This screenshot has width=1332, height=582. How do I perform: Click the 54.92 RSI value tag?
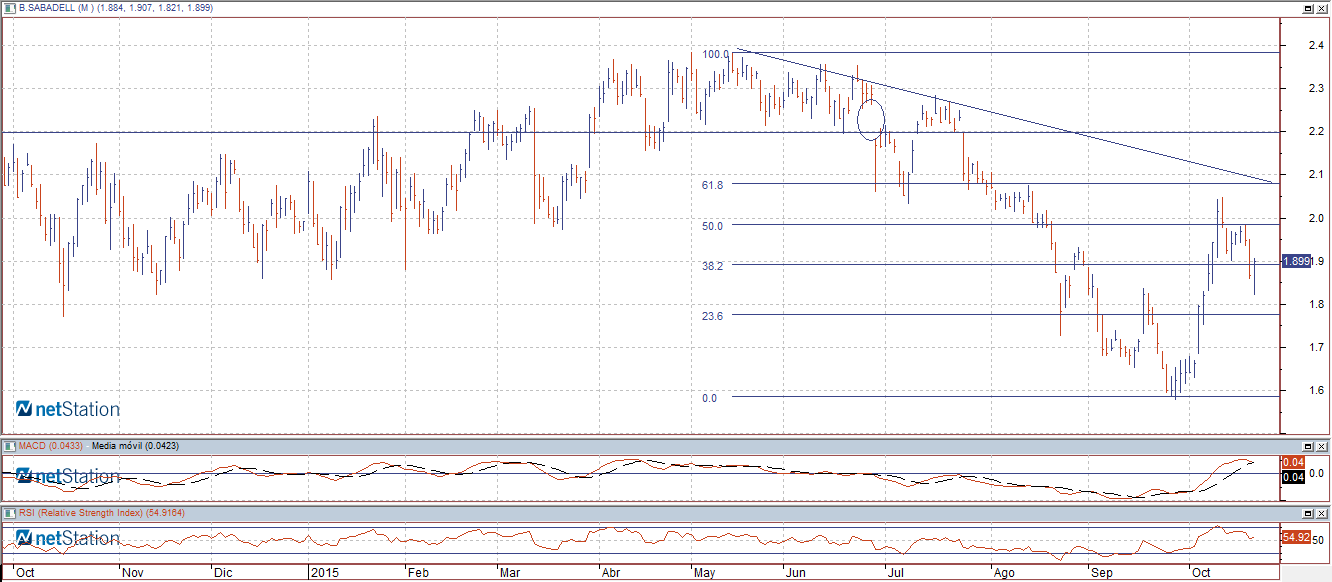[x=1296, y=537]
